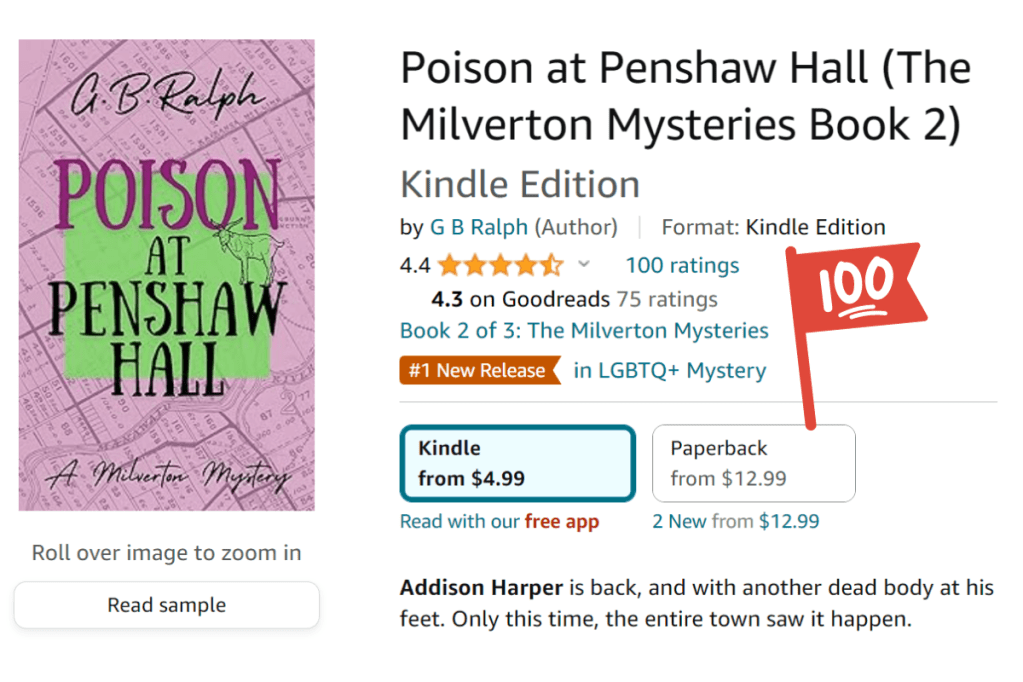Open the star rating breakdown dropdown
1023x682 pixels.
[x=585, y=264]
